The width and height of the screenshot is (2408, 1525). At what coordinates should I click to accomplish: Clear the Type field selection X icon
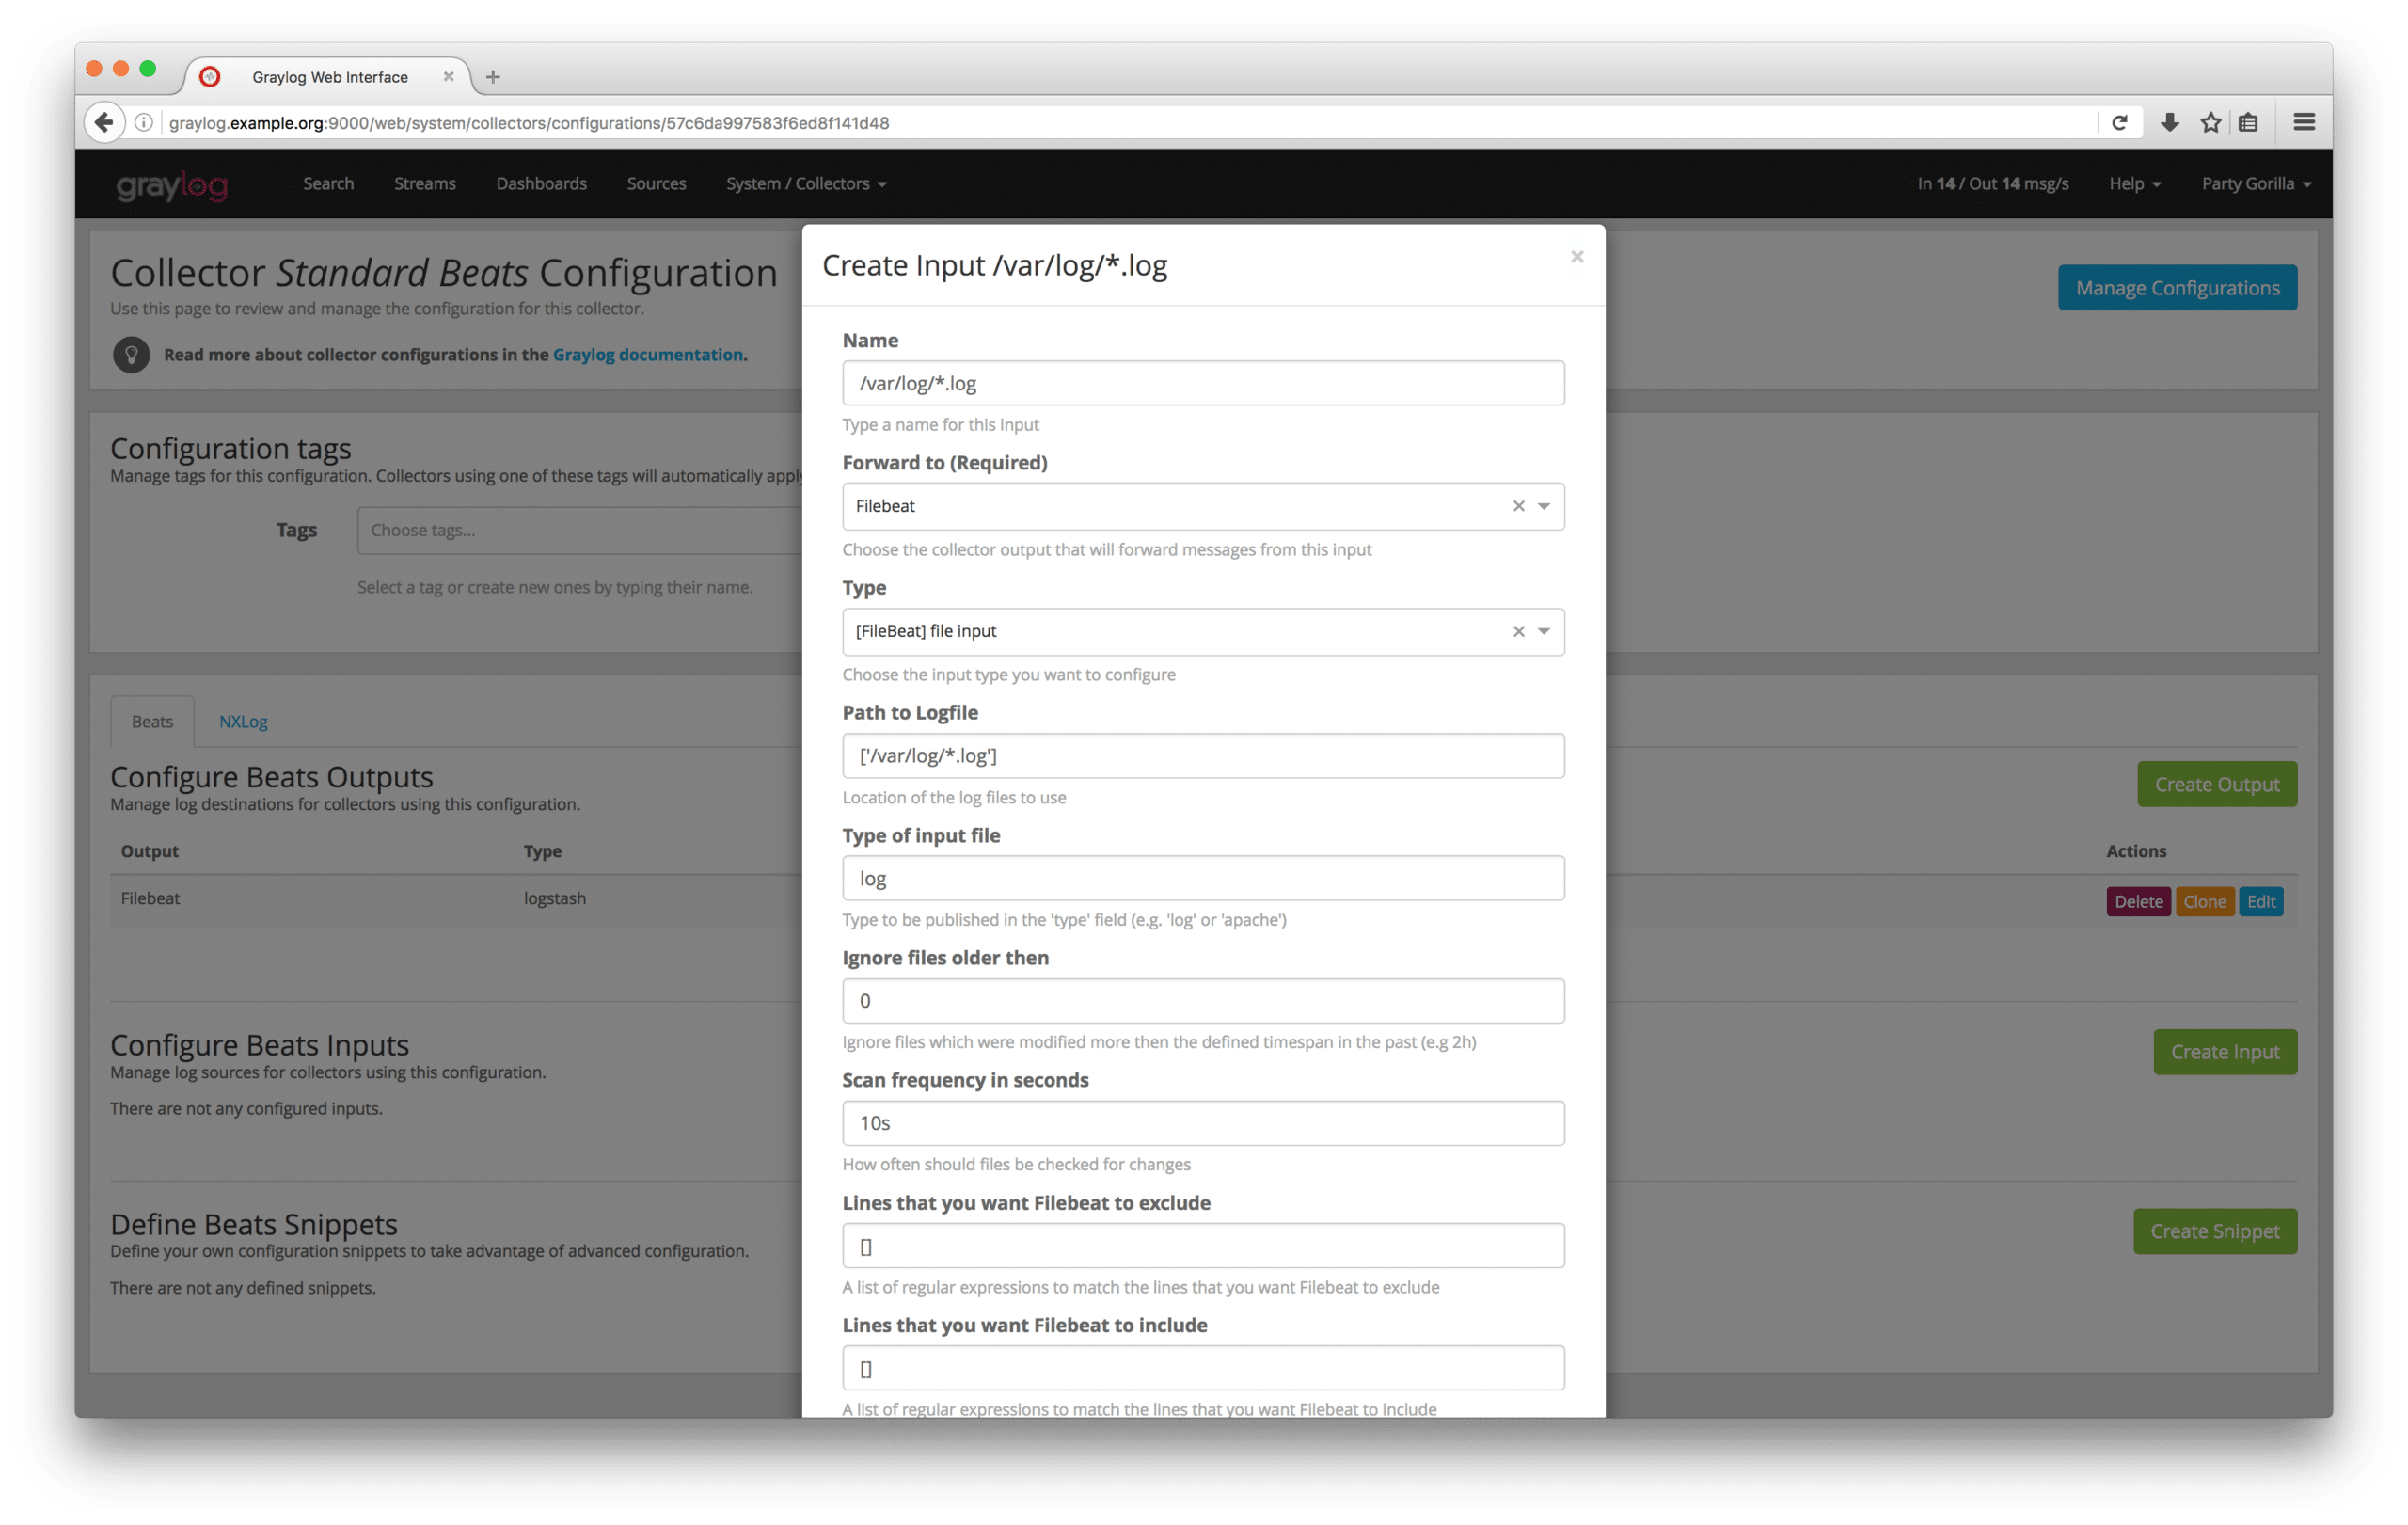pos(1518,631)
